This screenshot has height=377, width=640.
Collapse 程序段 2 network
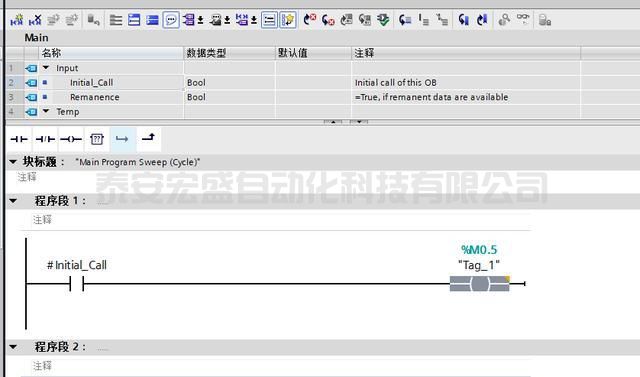pyautogui.click(x=13, y=347)
